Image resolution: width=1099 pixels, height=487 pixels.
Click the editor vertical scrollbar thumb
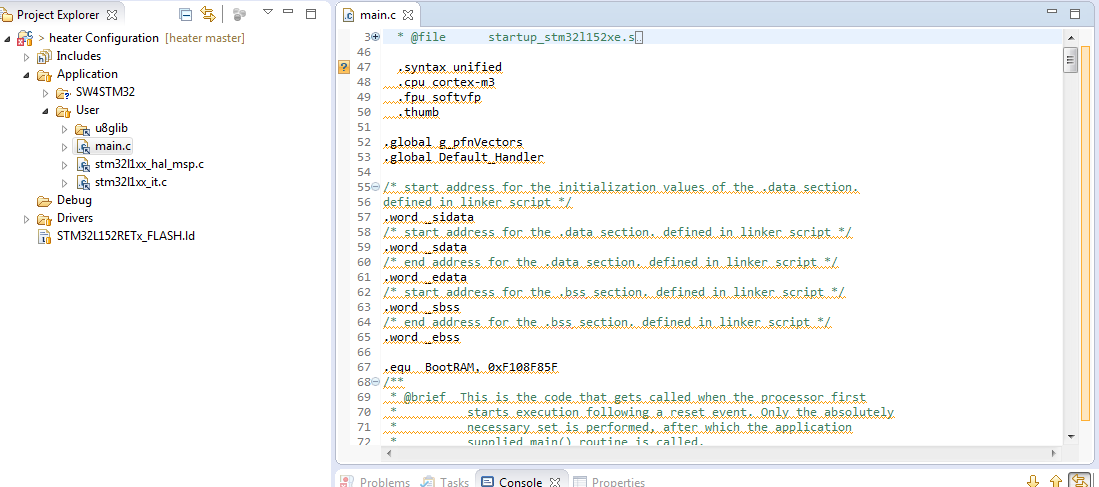tap(1069, 60)
